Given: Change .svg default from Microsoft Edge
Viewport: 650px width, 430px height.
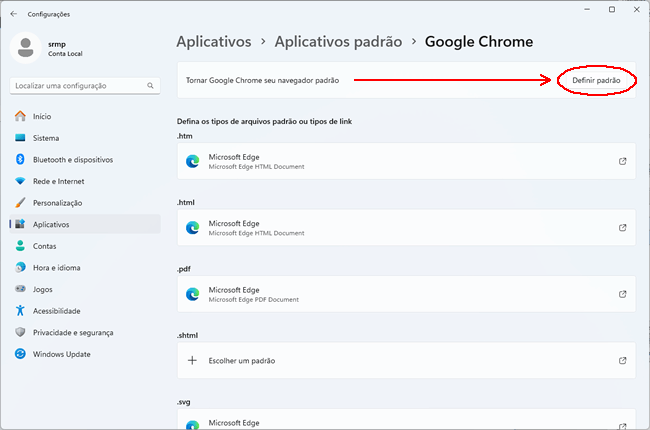Looking at the screenshot, I should pyautogui.click(x=406, y=419).
